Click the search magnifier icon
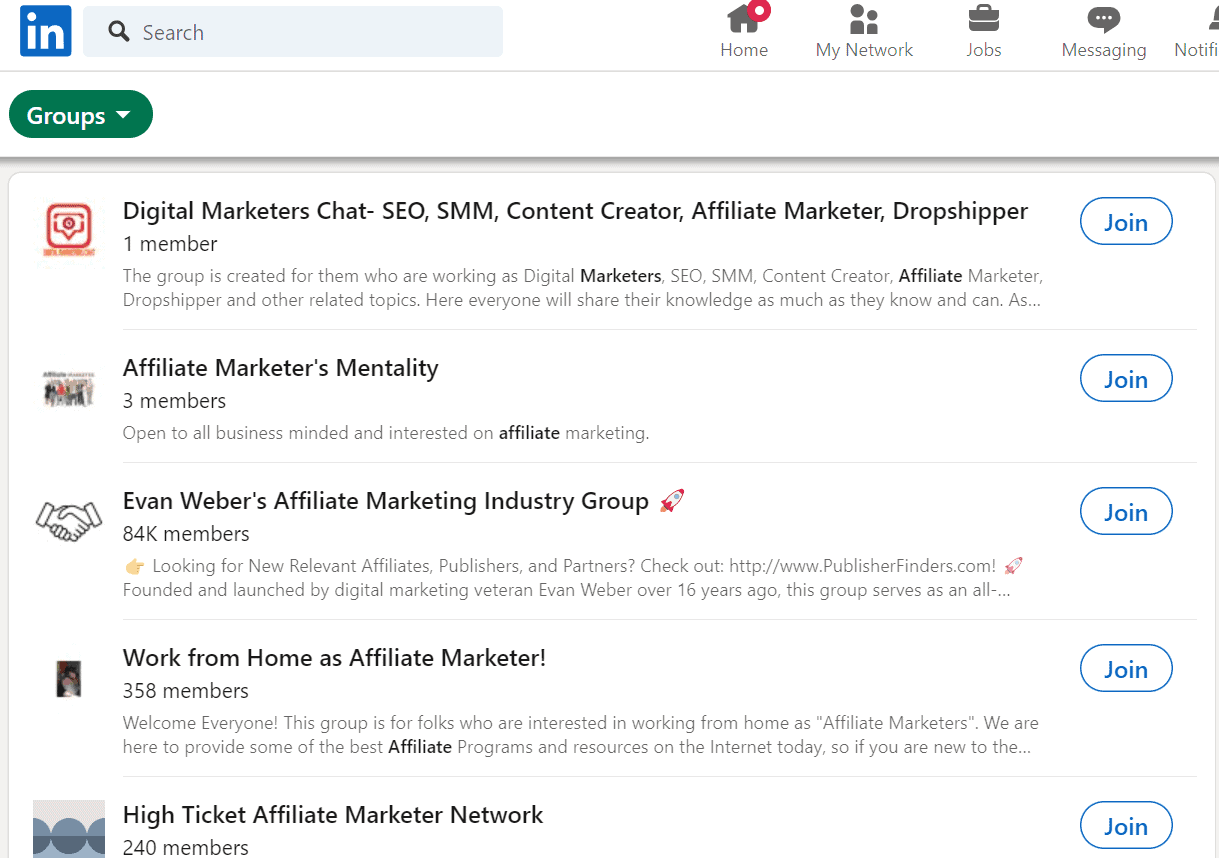The height and width of the screenshot is (858, 1219). (119, 32)
